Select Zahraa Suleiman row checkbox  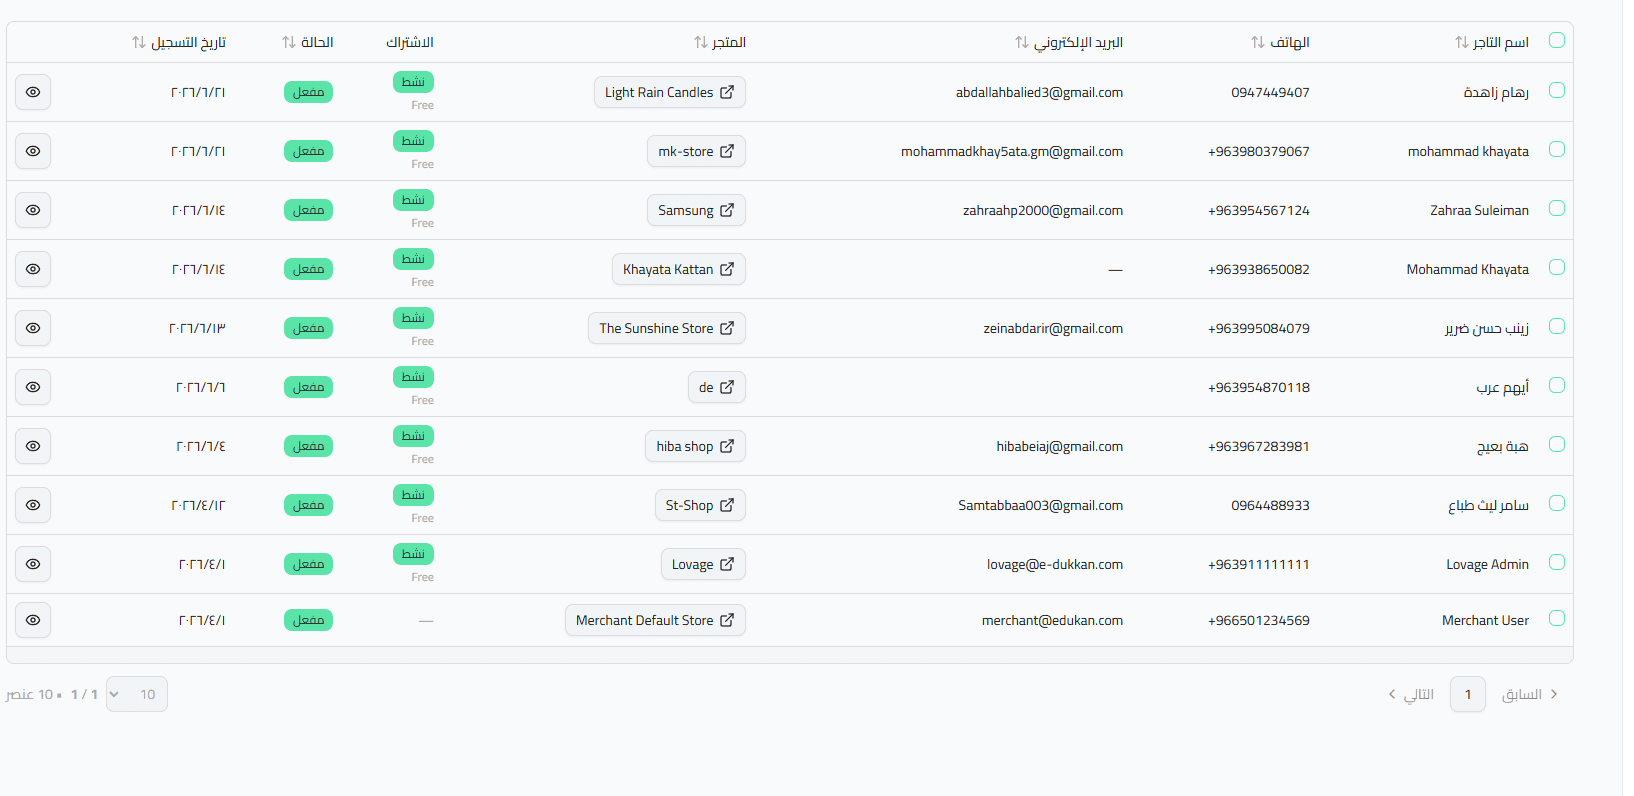coord(1557,208)
